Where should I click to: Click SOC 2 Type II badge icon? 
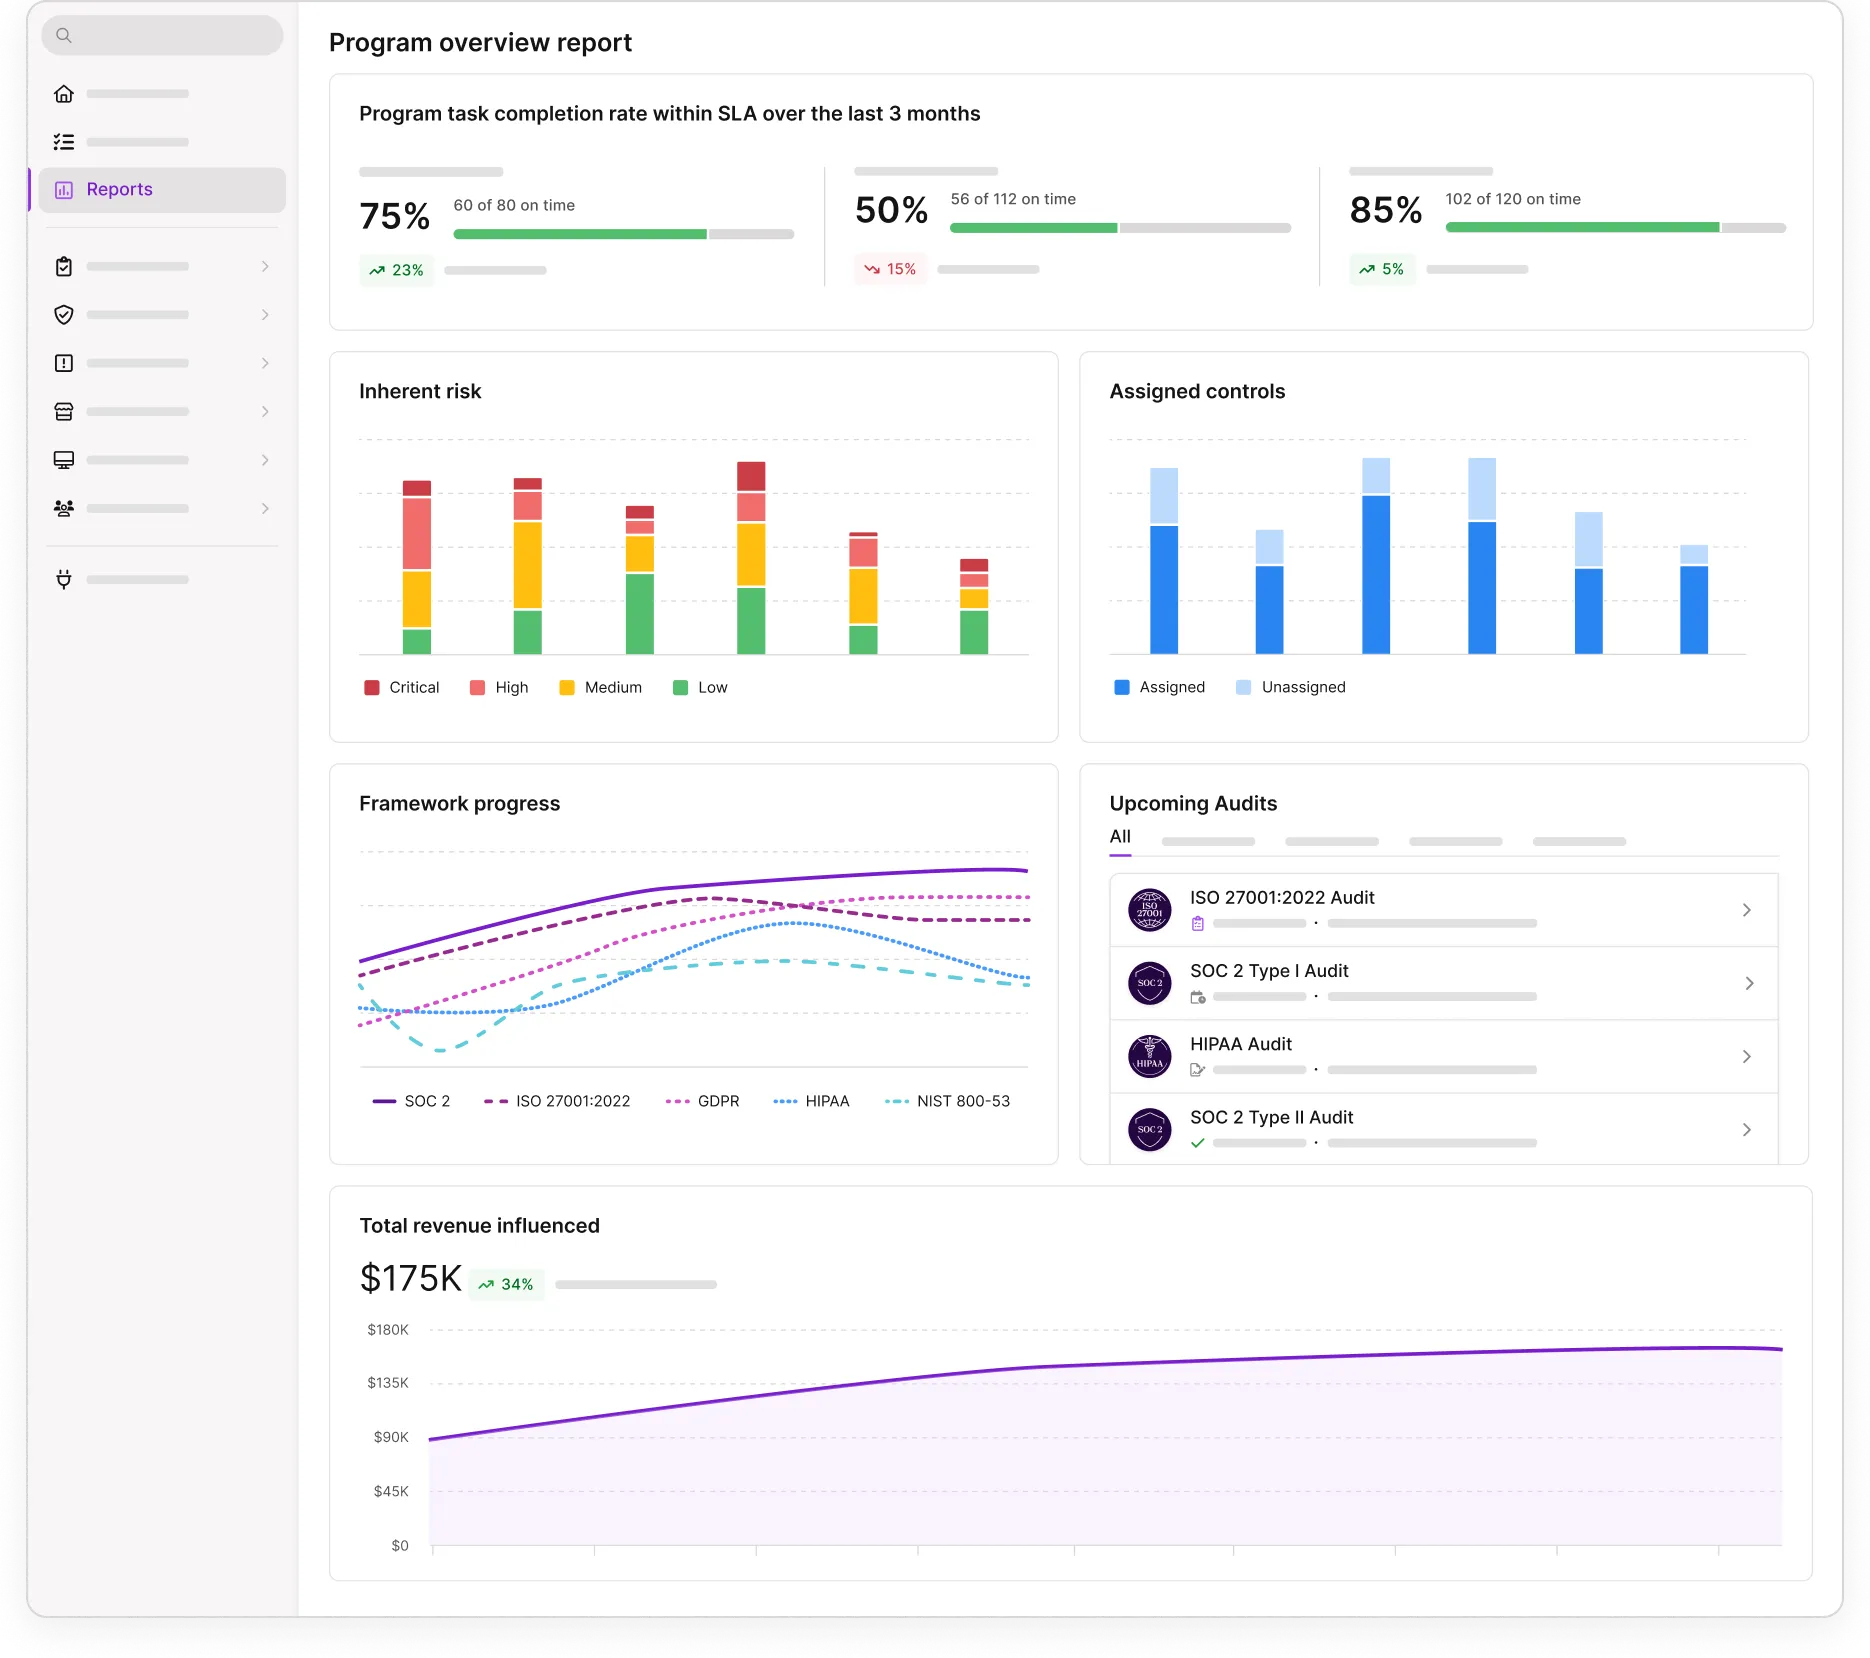coord(1150,1130)
